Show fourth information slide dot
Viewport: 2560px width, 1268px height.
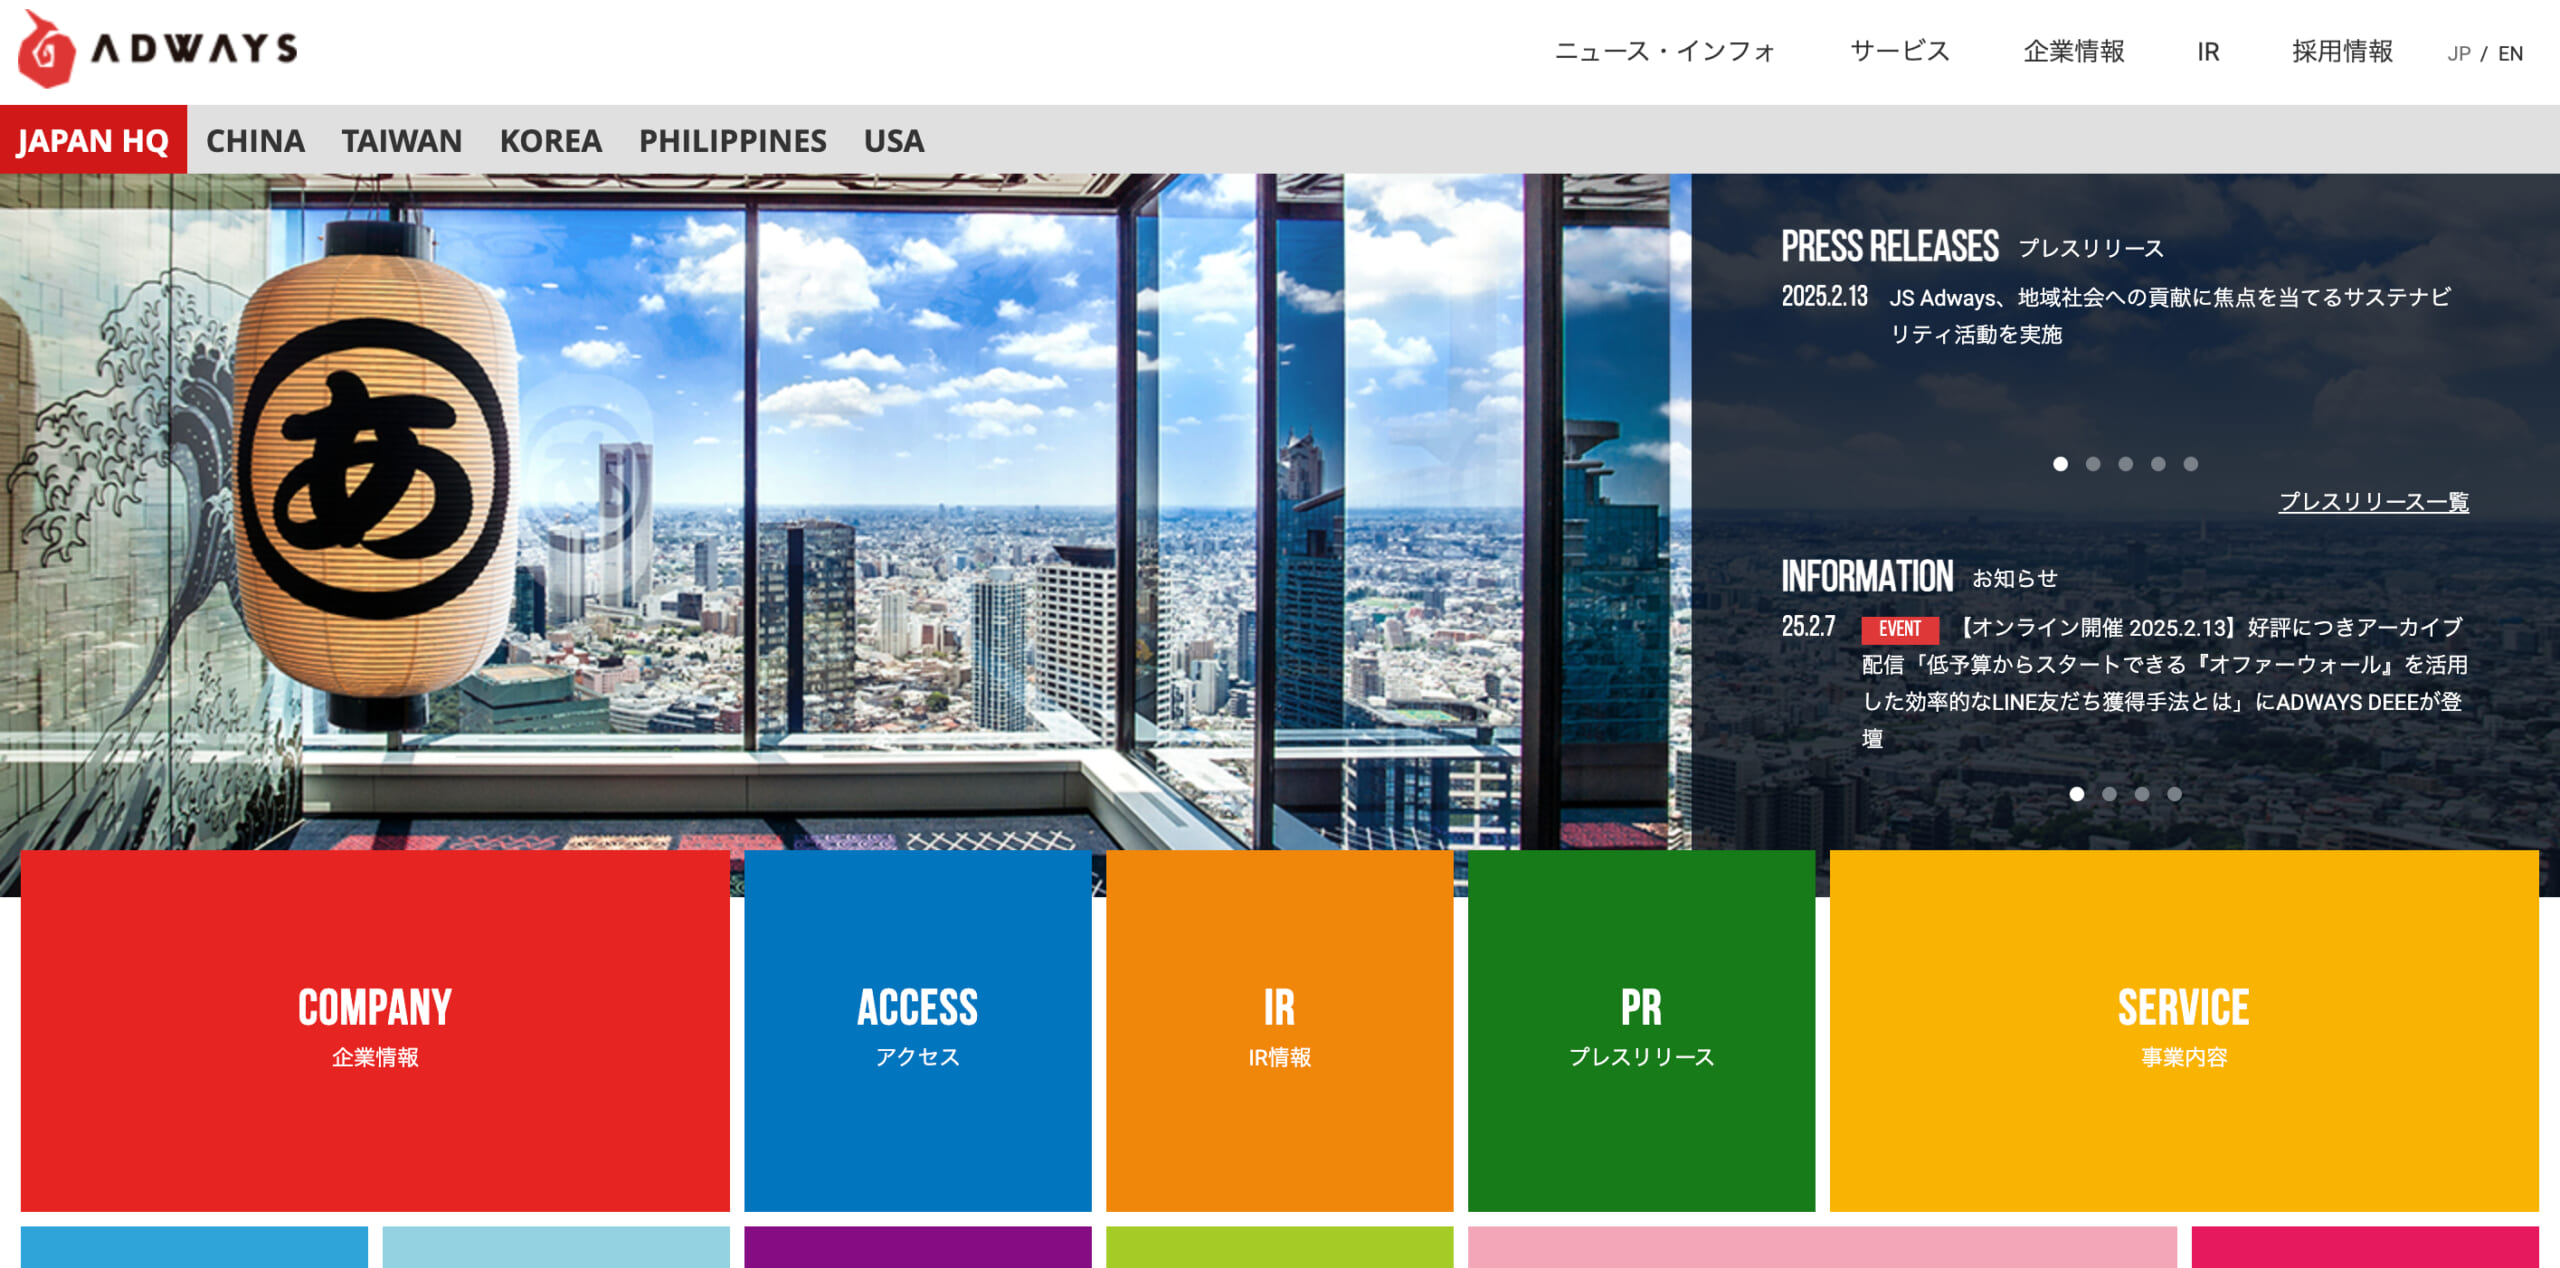(x=2174, y=794)
